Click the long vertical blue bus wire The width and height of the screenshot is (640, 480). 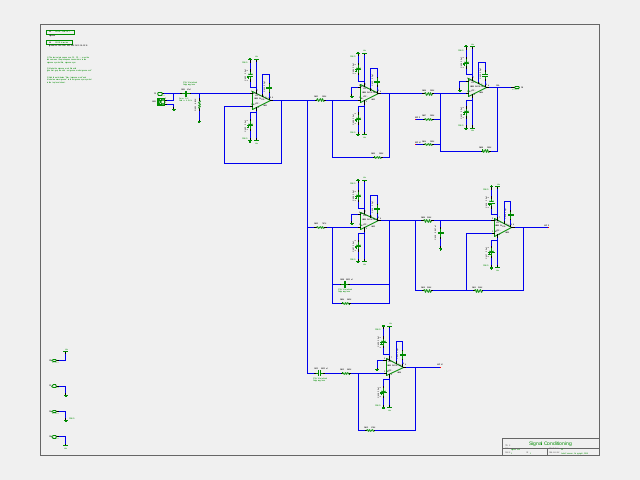pos(307,237)
